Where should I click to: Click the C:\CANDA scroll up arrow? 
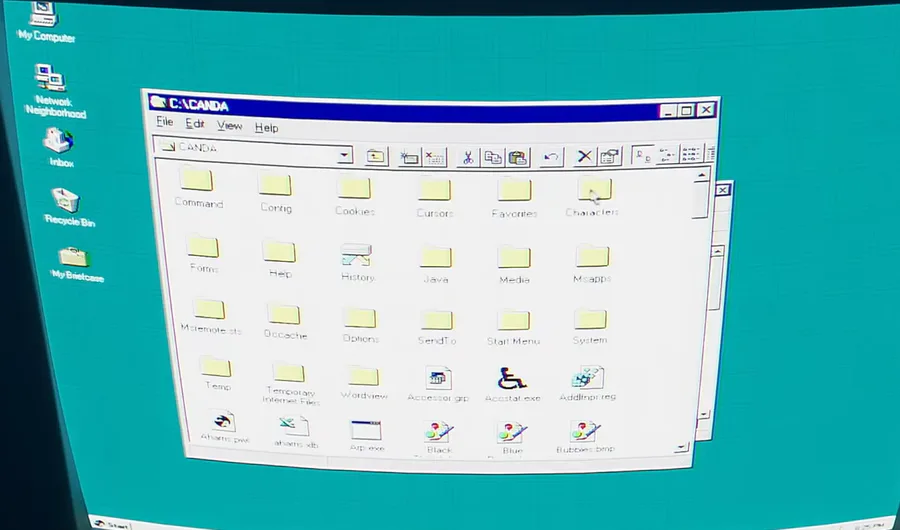click(x=701, y=175)
